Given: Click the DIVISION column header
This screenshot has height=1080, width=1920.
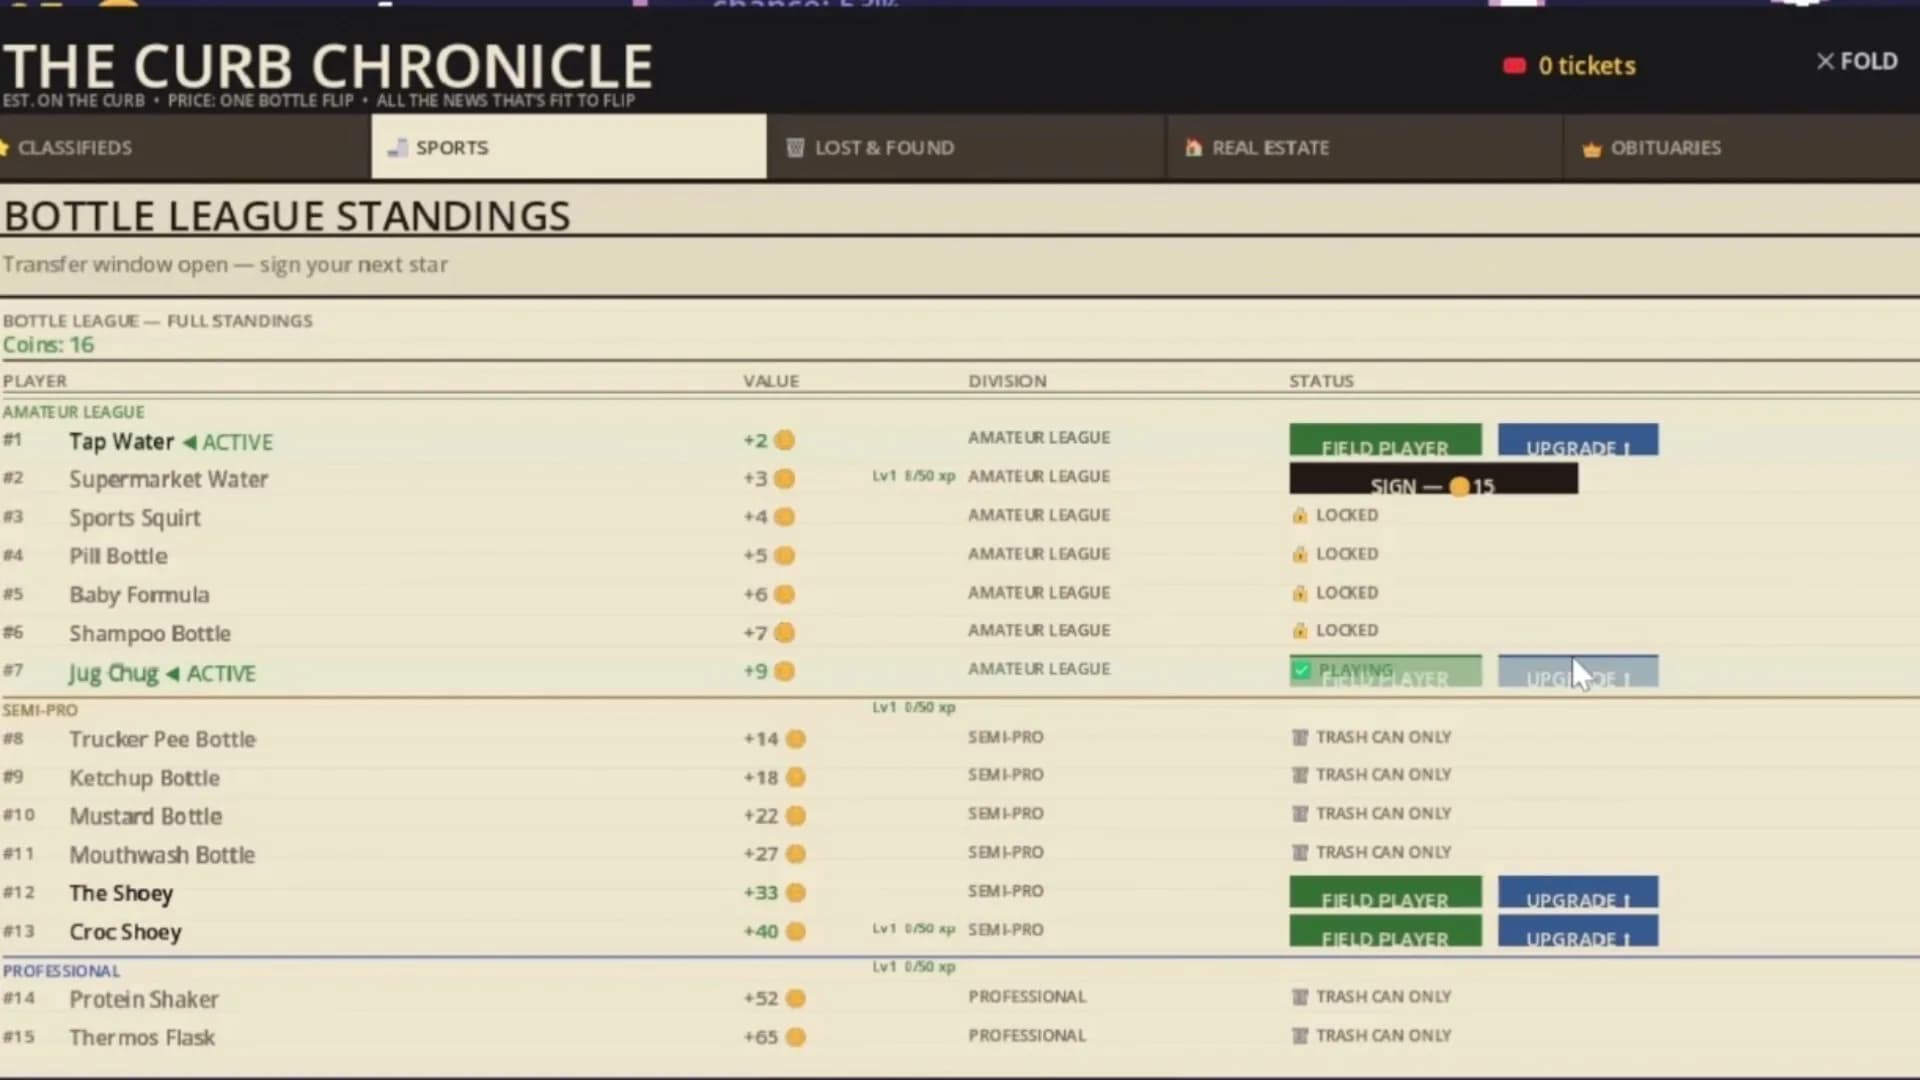Looking at the screenshot, I should click(1007, 381).
